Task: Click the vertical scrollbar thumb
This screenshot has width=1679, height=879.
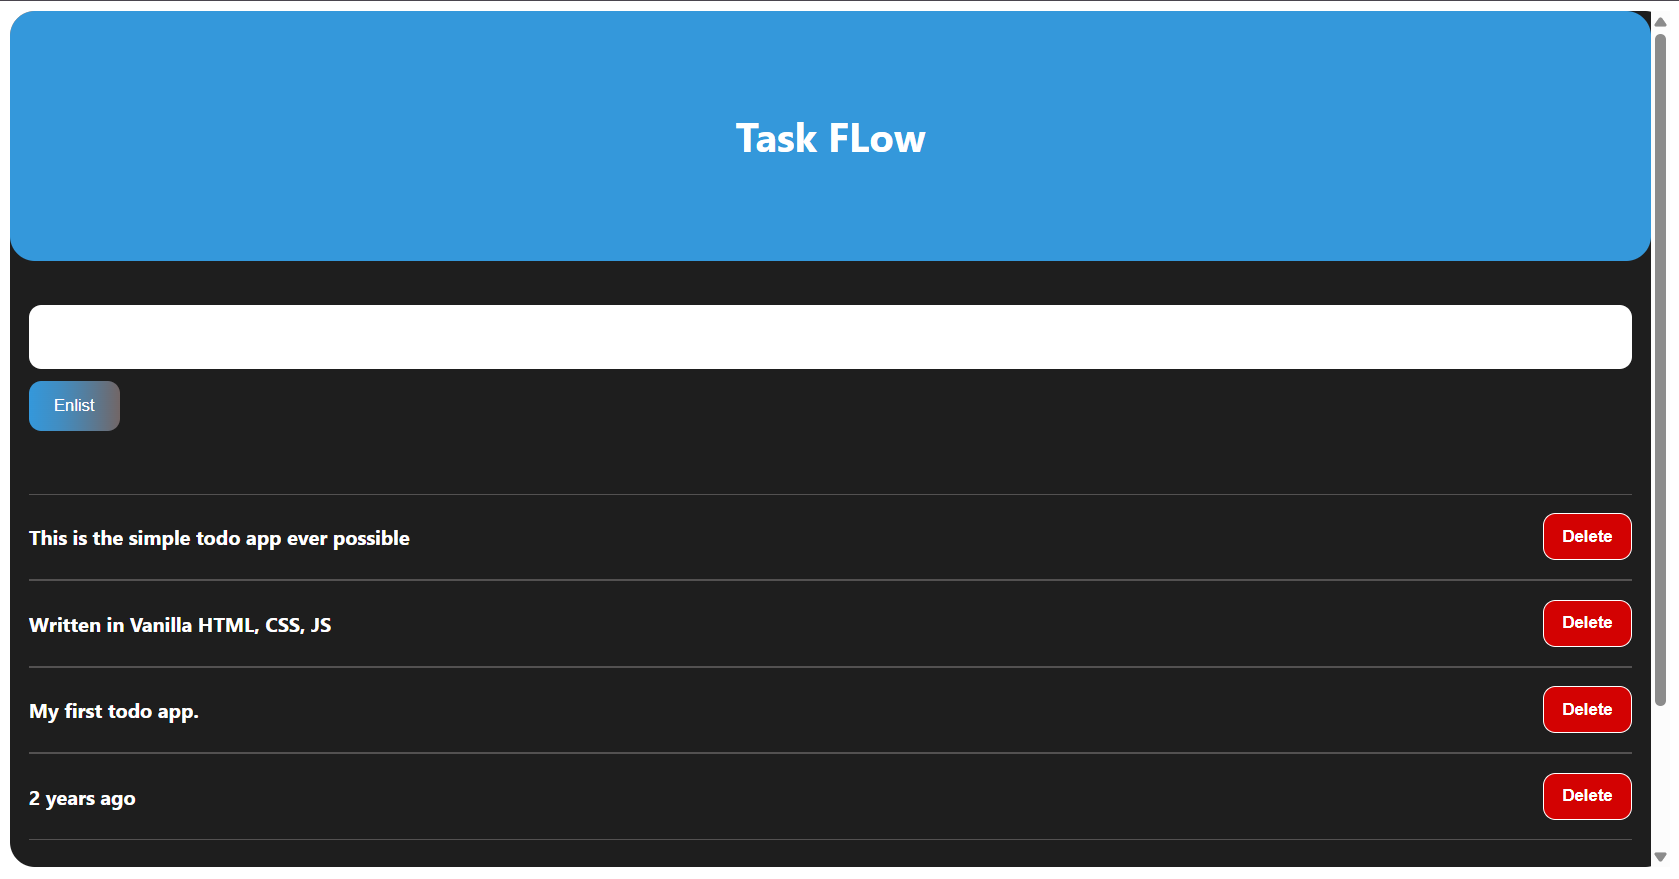Action: coord(1660,370)
